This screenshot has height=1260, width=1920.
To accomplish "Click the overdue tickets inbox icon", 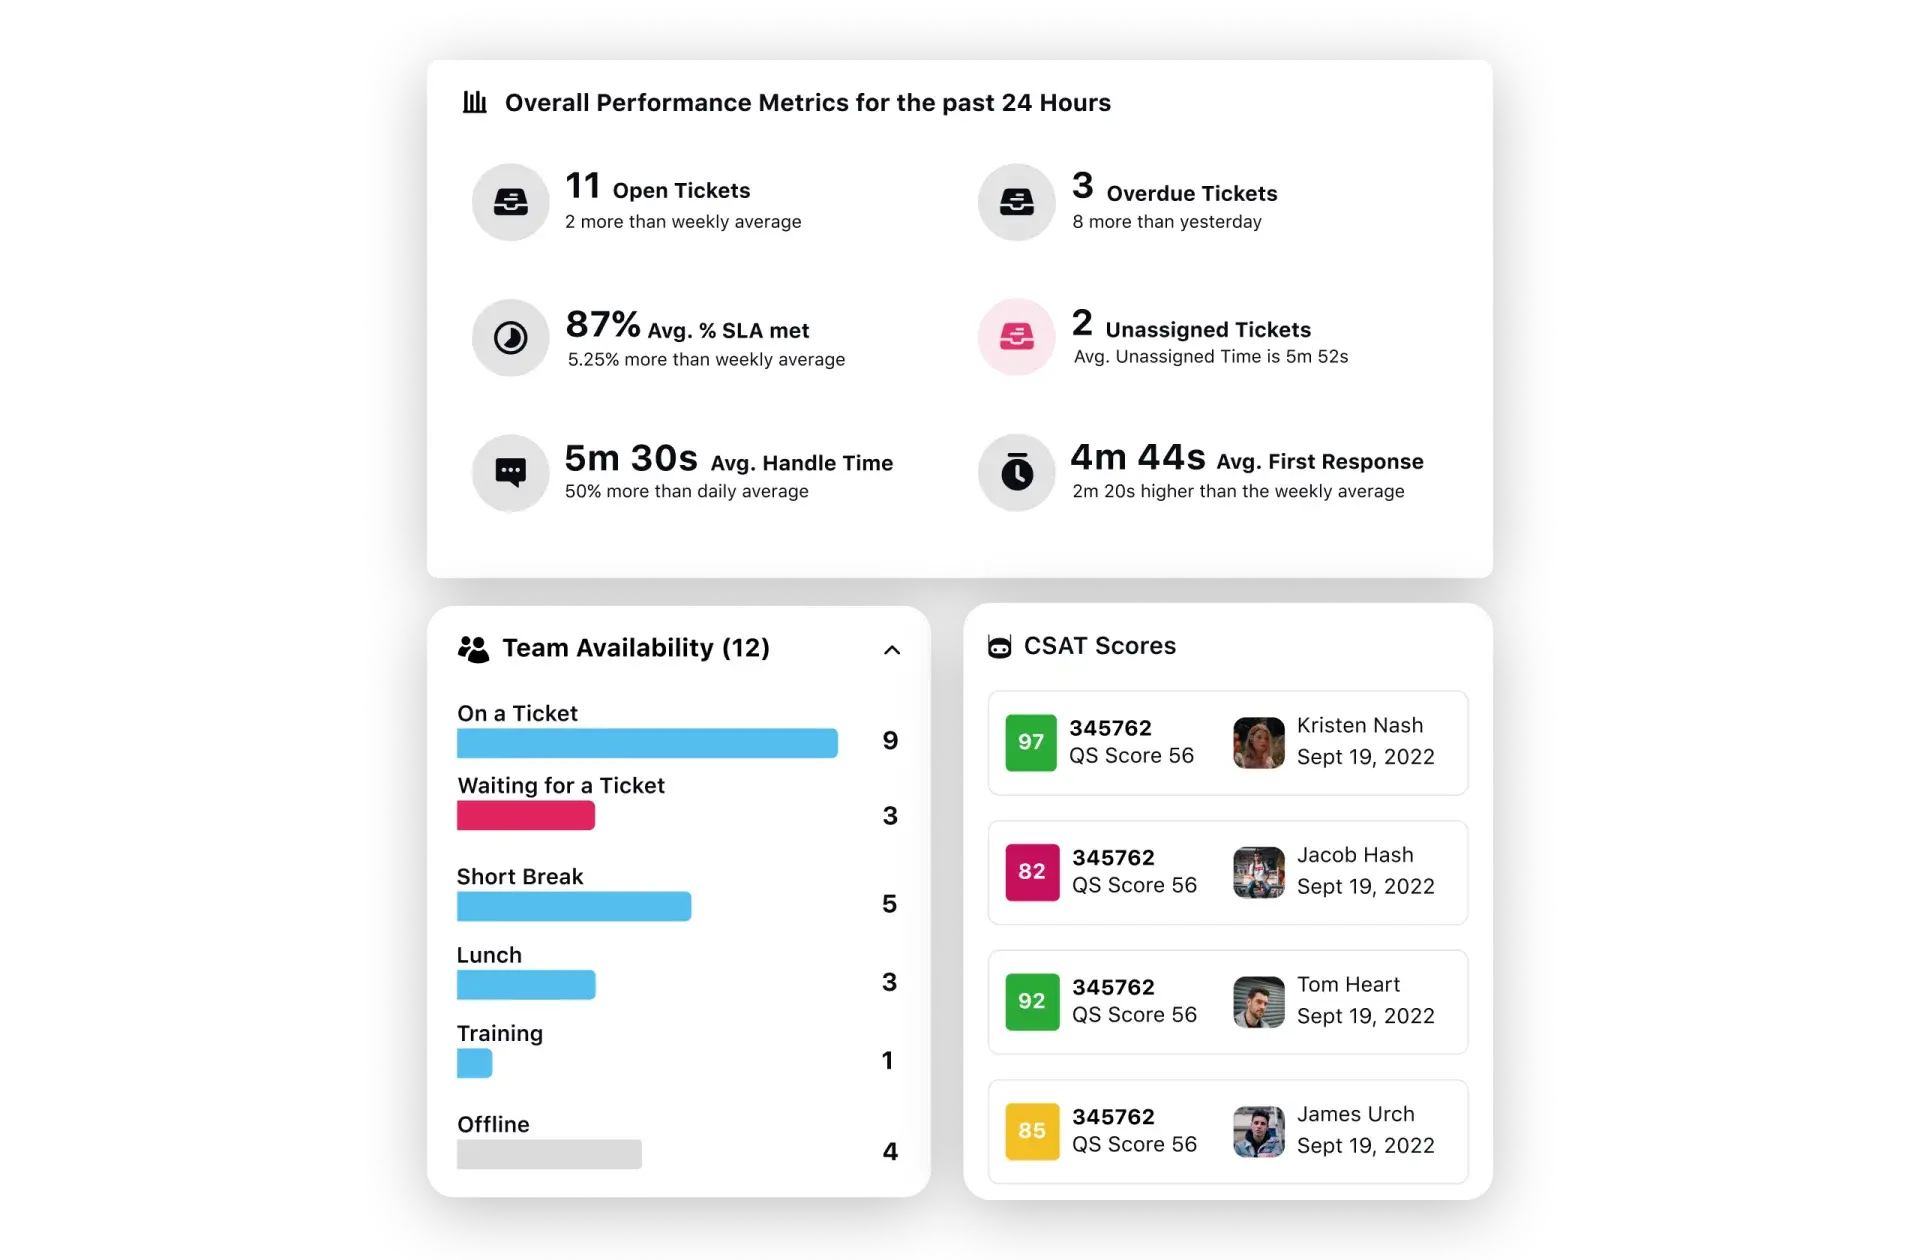I will pos(1016,201).
